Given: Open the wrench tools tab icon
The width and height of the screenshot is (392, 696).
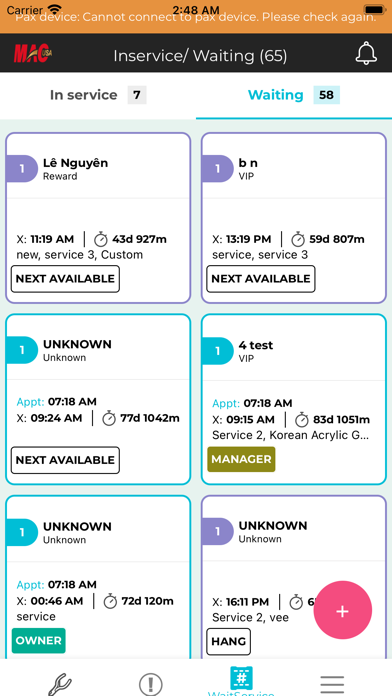Looking at the screenshot, I should pyautogui.click(x=60, y=685).
